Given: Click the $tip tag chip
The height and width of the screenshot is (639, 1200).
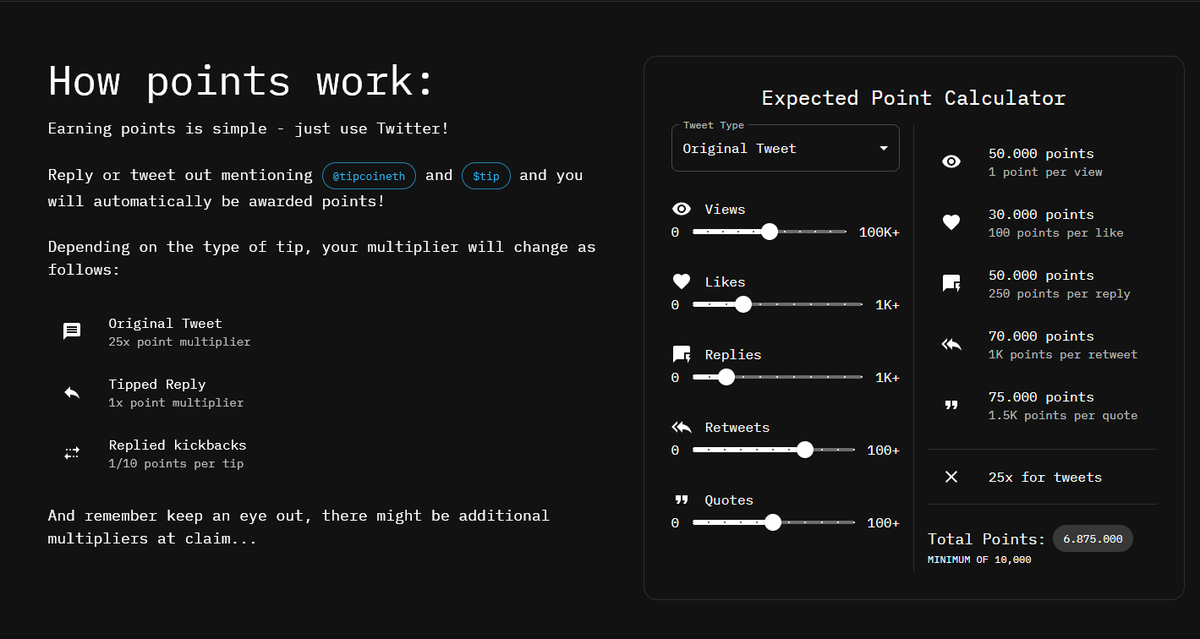Looking at the screenshot, I should (x=486, y=176).
